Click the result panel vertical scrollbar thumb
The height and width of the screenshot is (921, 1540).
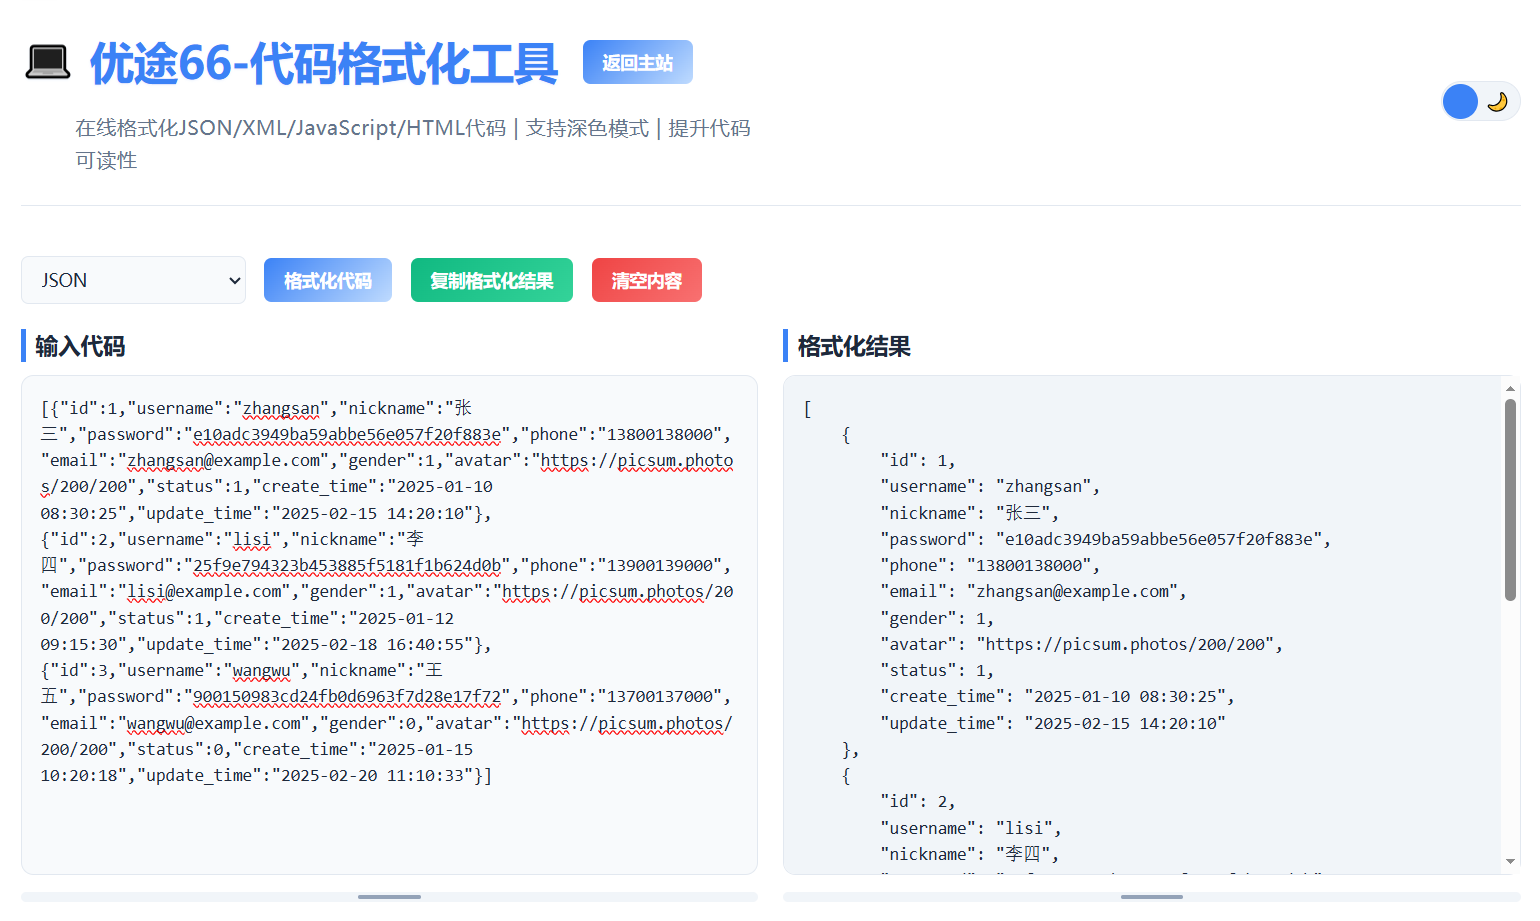pos(1510,500)
